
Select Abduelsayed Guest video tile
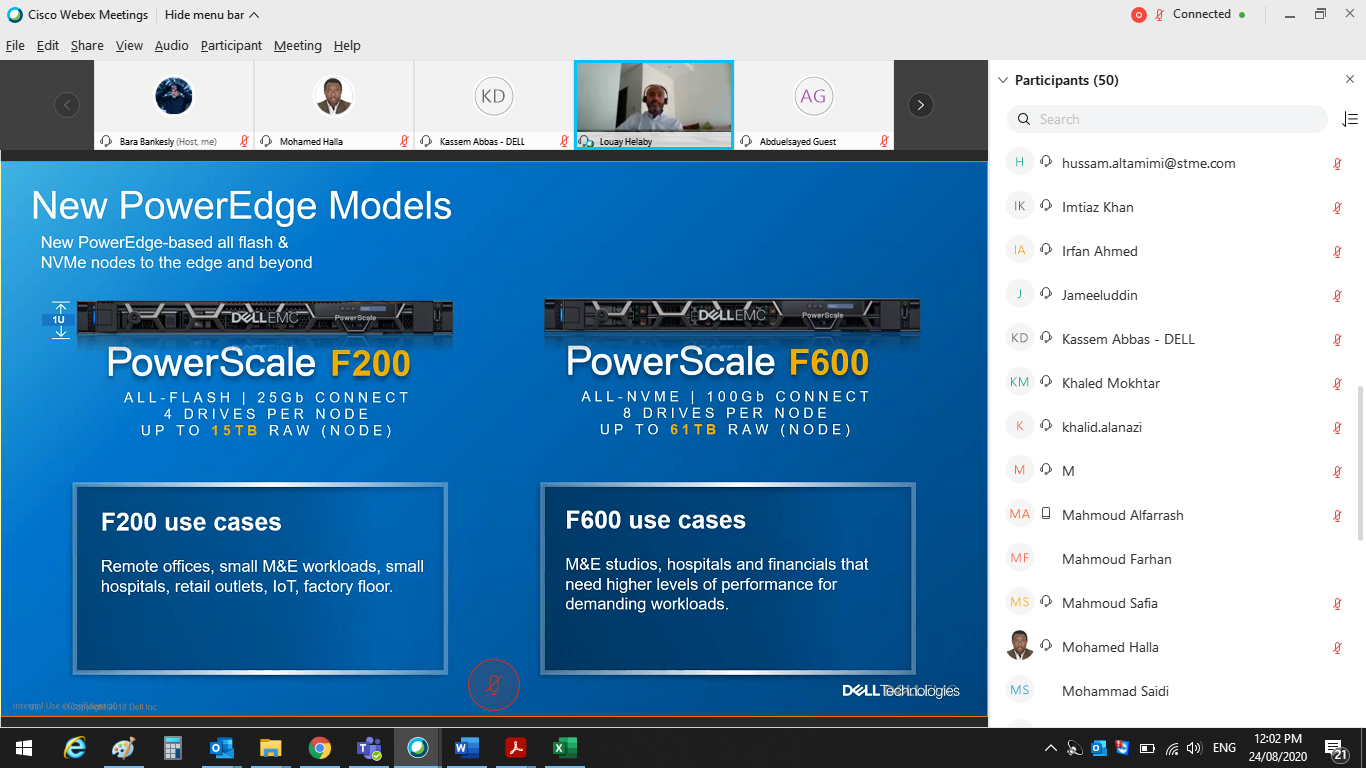814,105
